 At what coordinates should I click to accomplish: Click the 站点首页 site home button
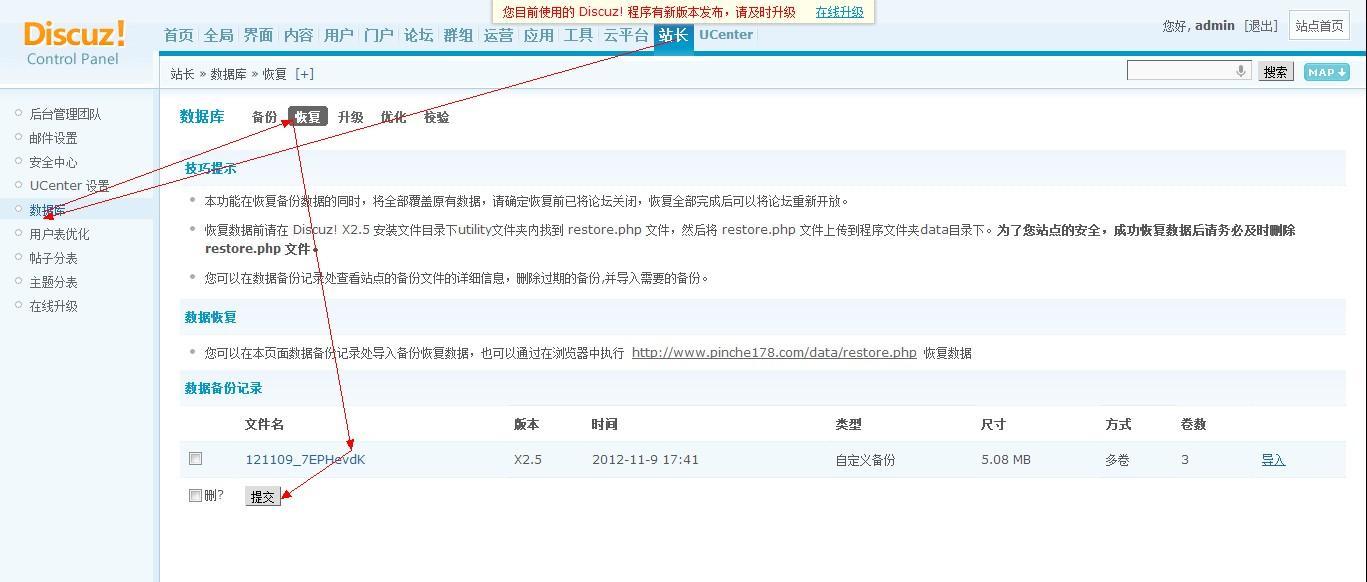coord(1319,26)
